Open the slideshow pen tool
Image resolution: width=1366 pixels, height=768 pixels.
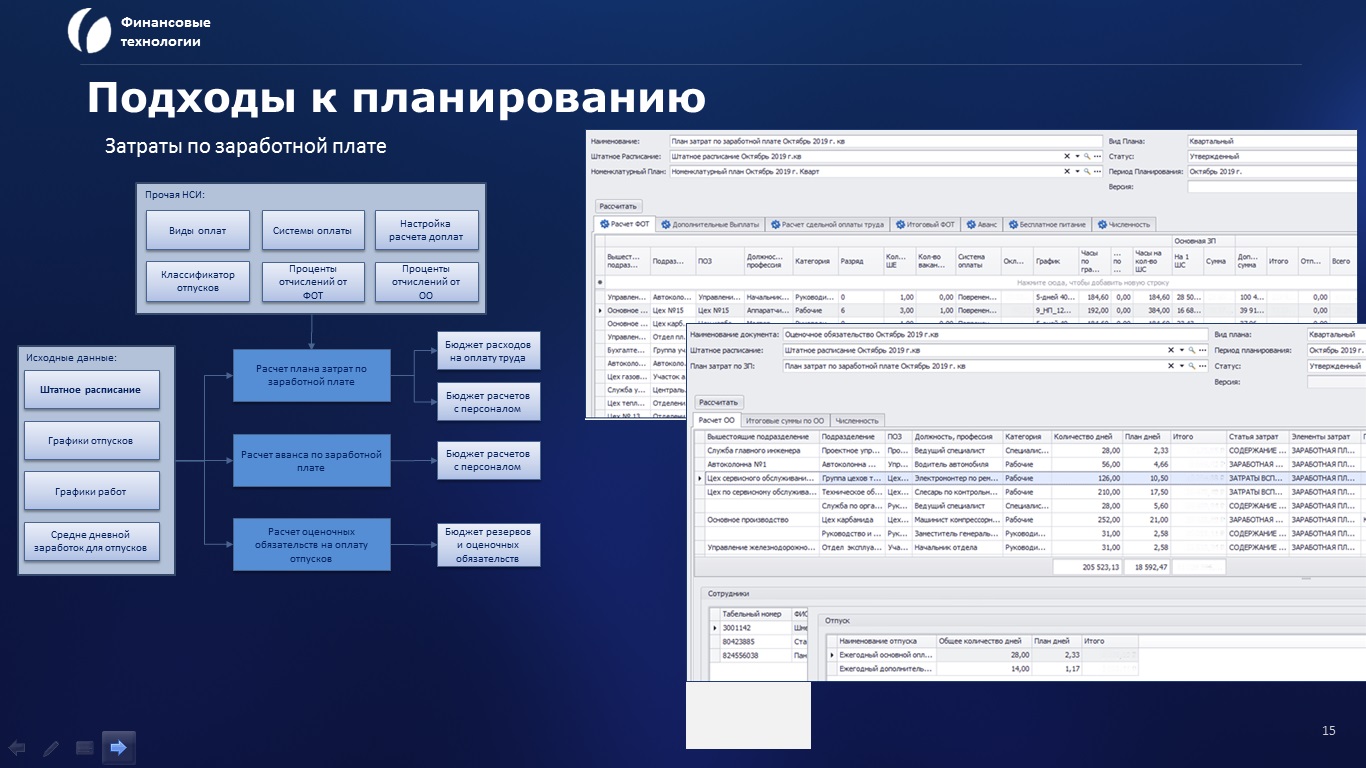(51, 747)
